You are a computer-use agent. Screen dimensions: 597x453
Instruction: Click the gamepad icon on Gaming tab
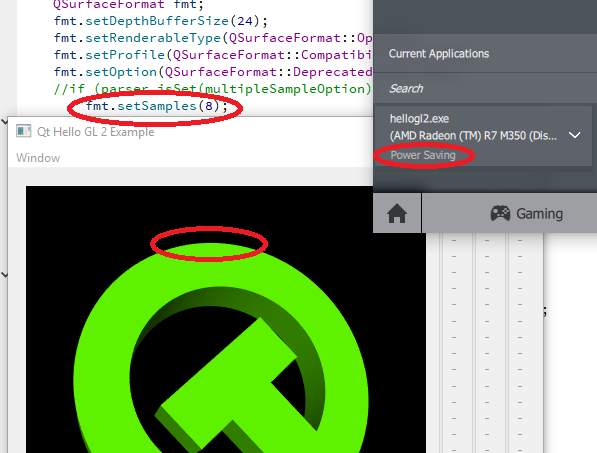(500, 213)
